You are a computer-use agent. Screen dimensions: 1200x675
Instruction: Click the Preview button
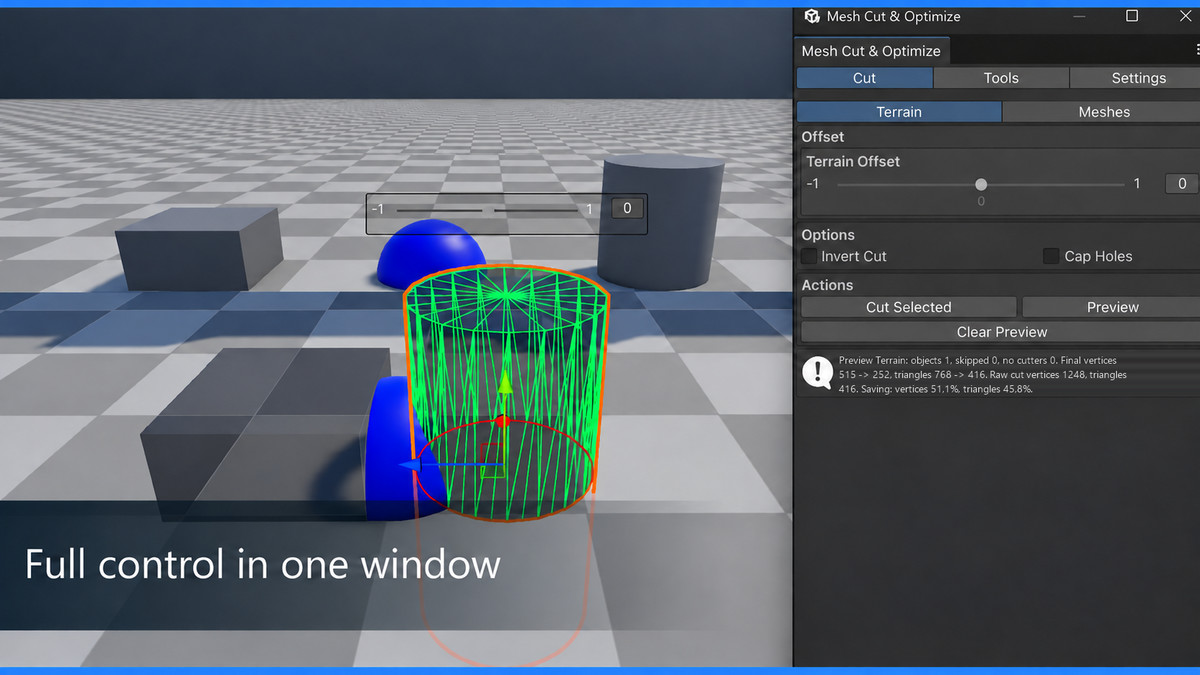tap(1112, 307)
